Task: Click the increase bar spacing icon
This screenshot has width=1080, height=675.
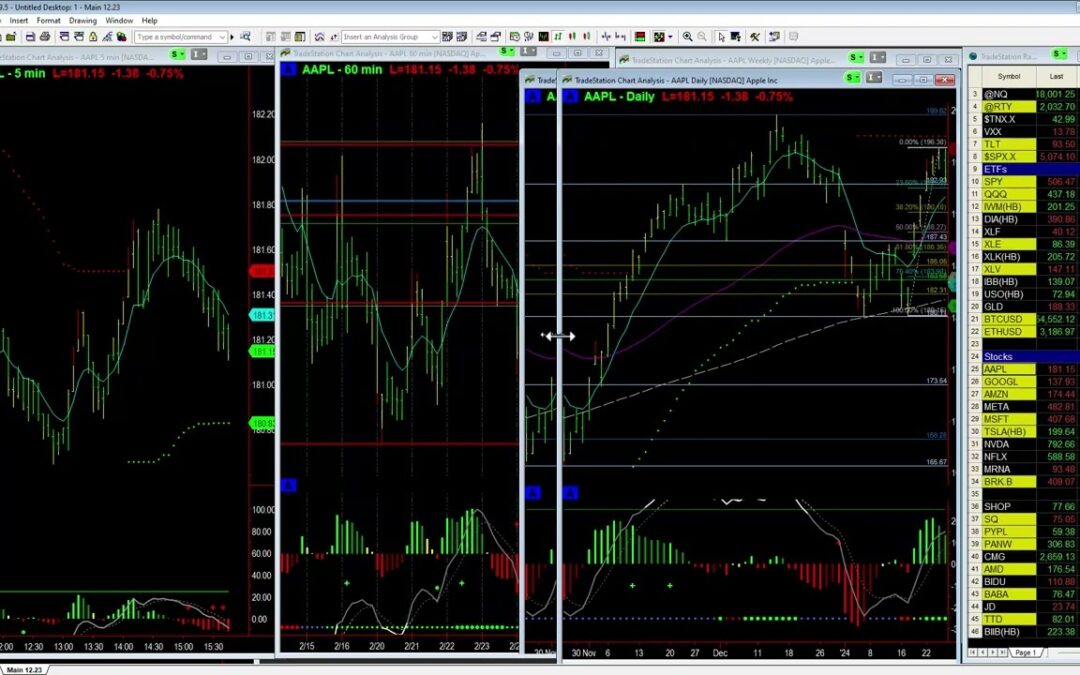Action: click(x=621, y=37)
